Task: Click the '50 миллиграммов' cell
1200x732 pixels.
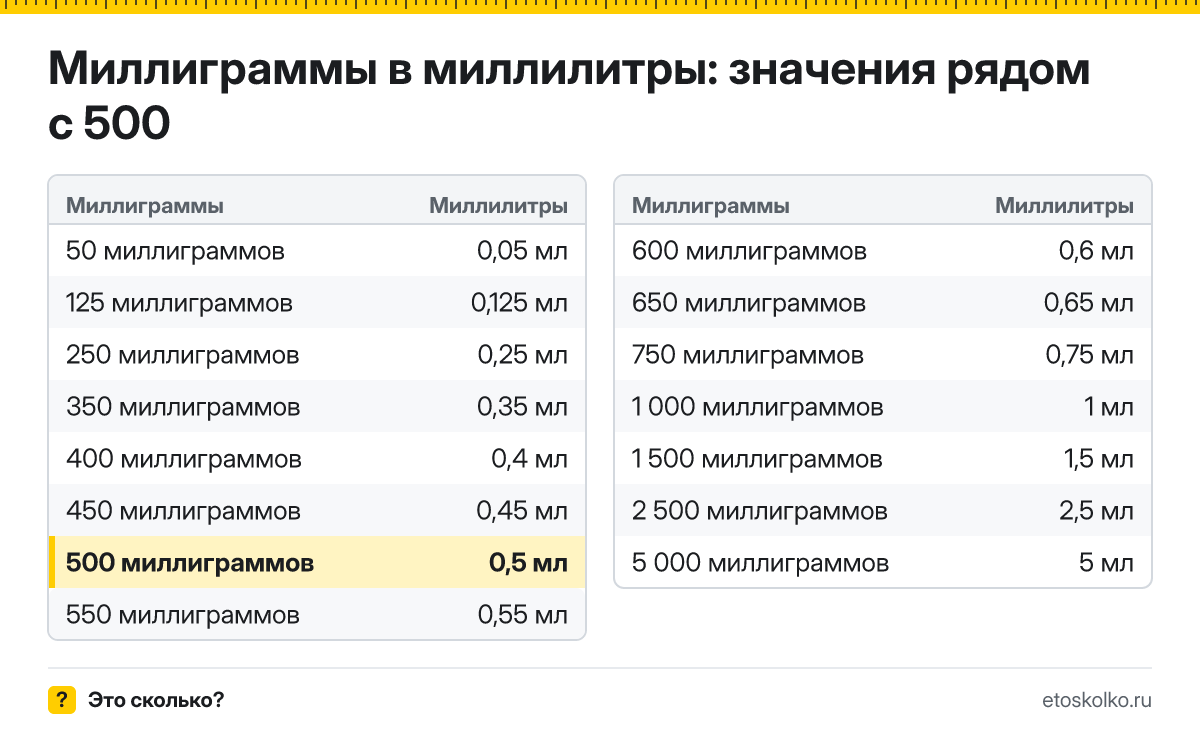Action: 175,251
